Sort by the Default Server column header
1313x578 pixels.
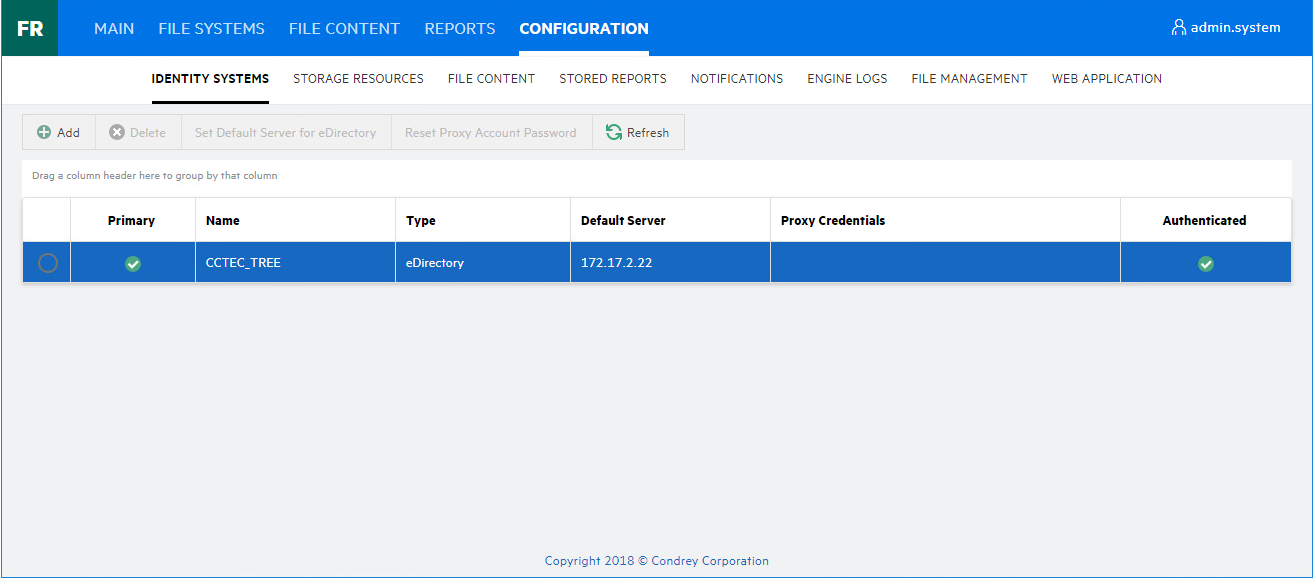click(670, 221)
